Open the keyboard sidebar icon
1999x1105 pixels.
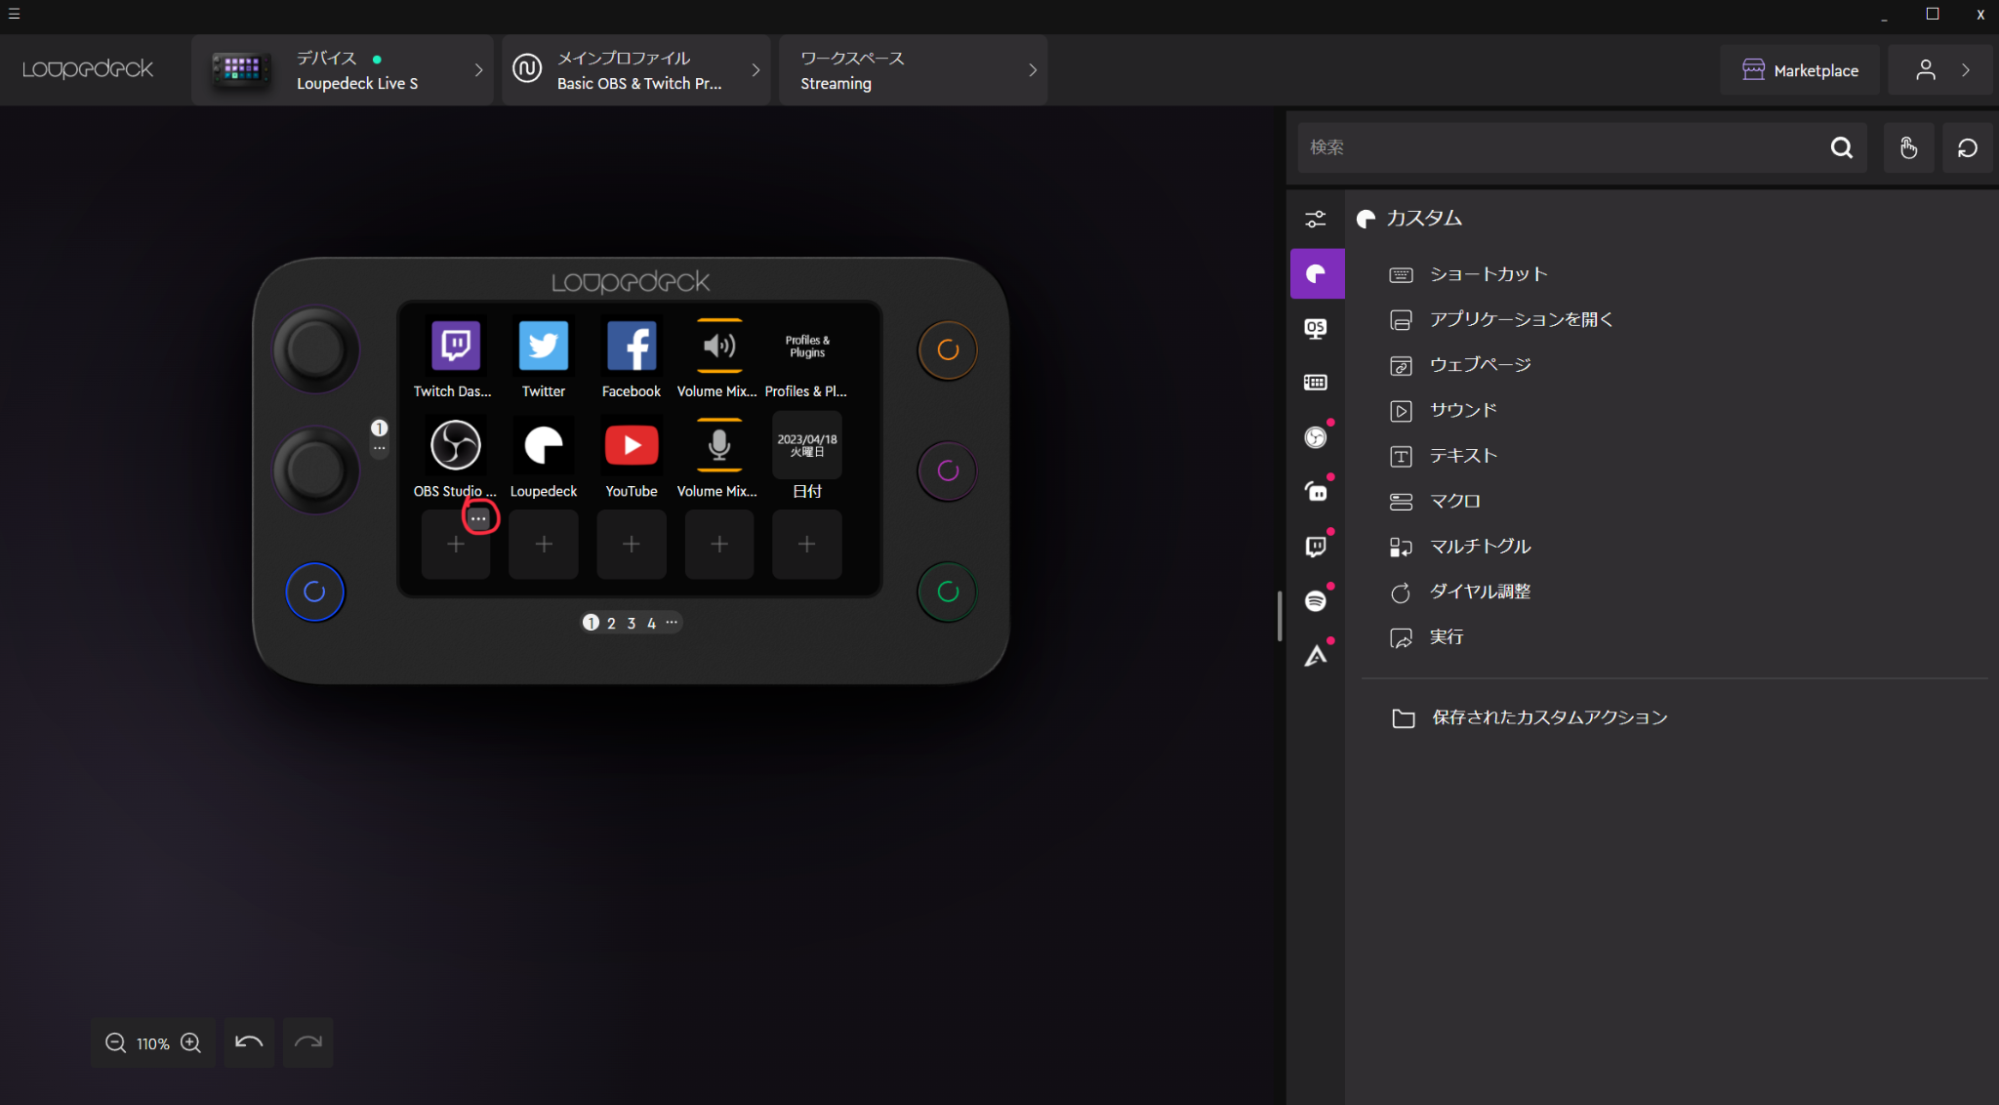(x=1316, y=382)
